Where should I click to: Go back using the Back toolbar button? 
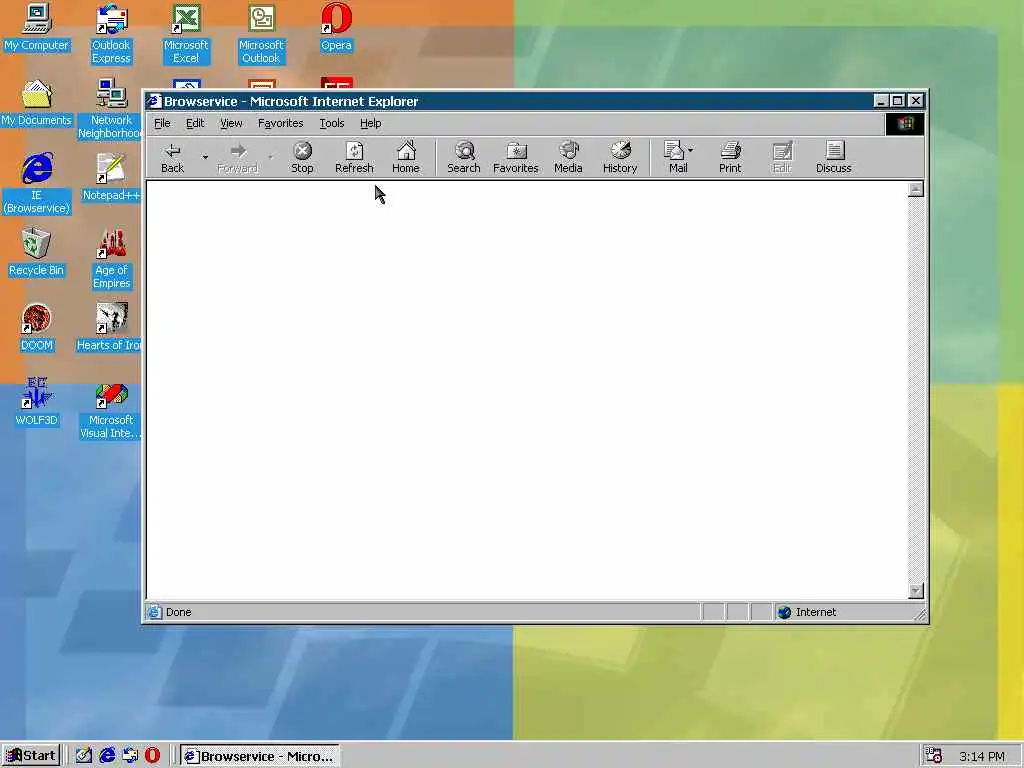172,157
